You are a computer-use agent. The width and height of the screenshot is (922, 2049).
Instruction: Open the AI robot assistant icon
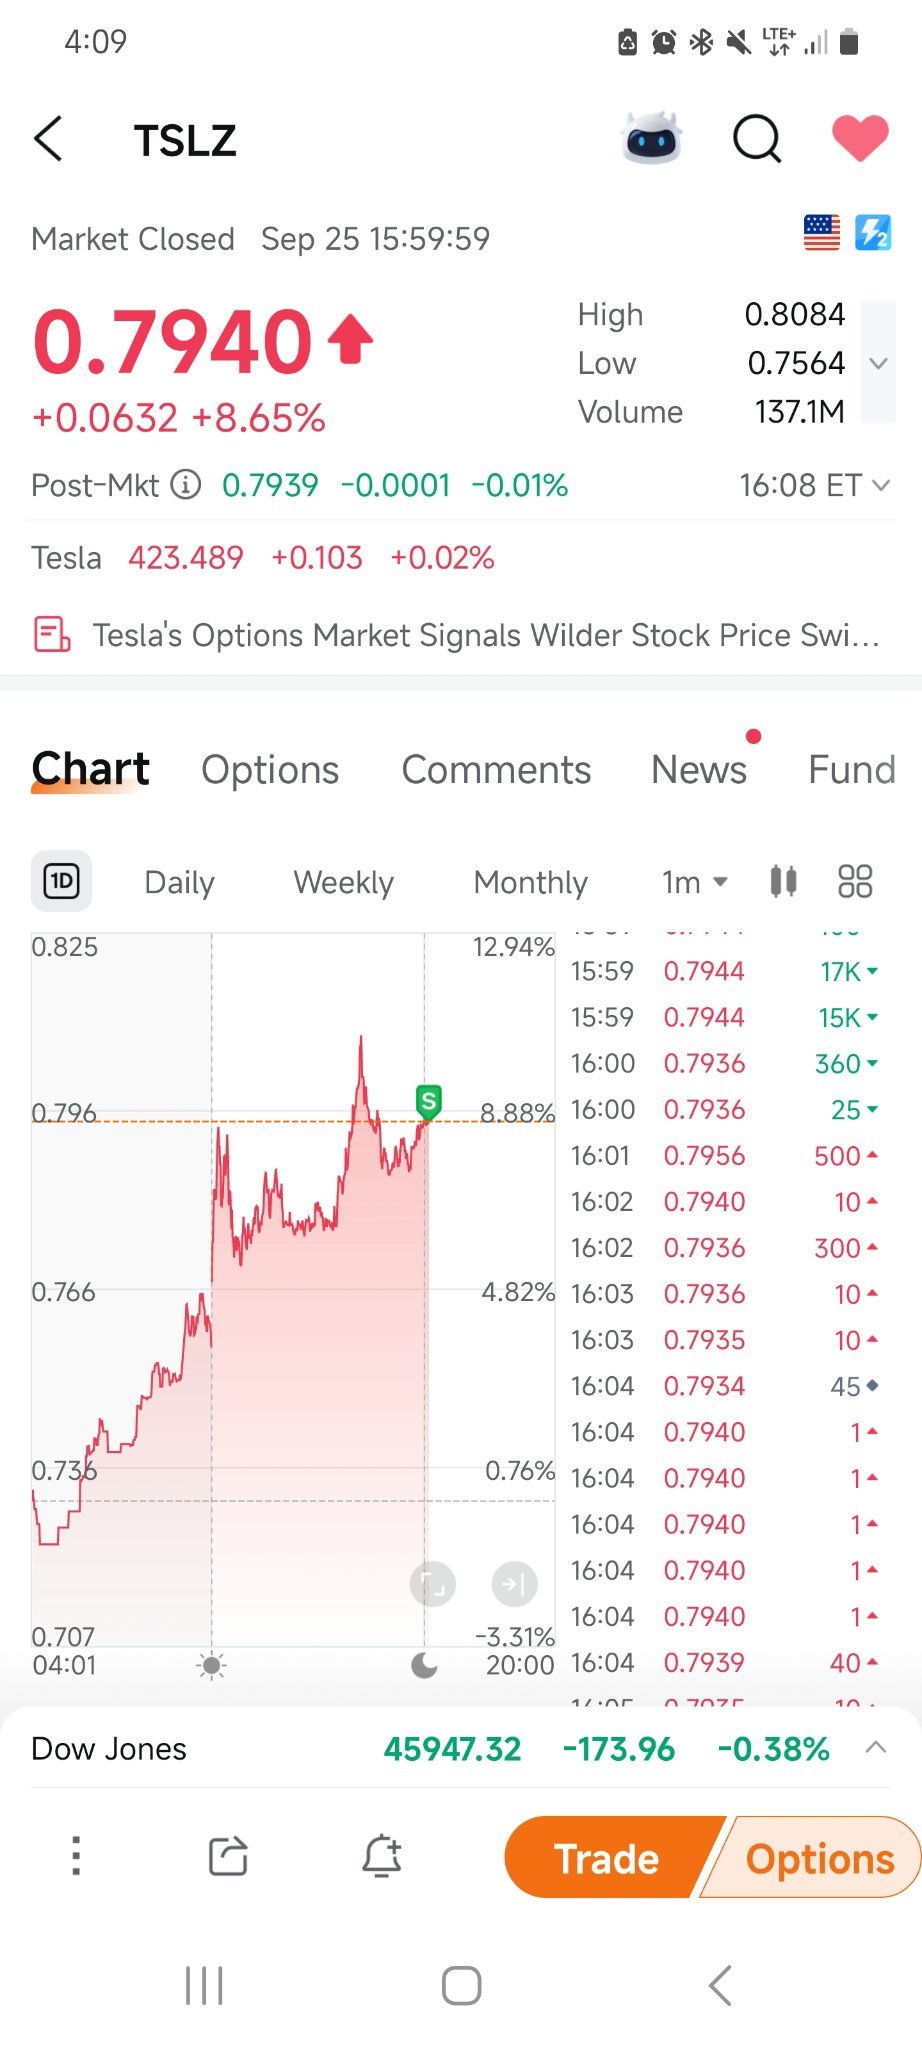click(x=651, y=138)
